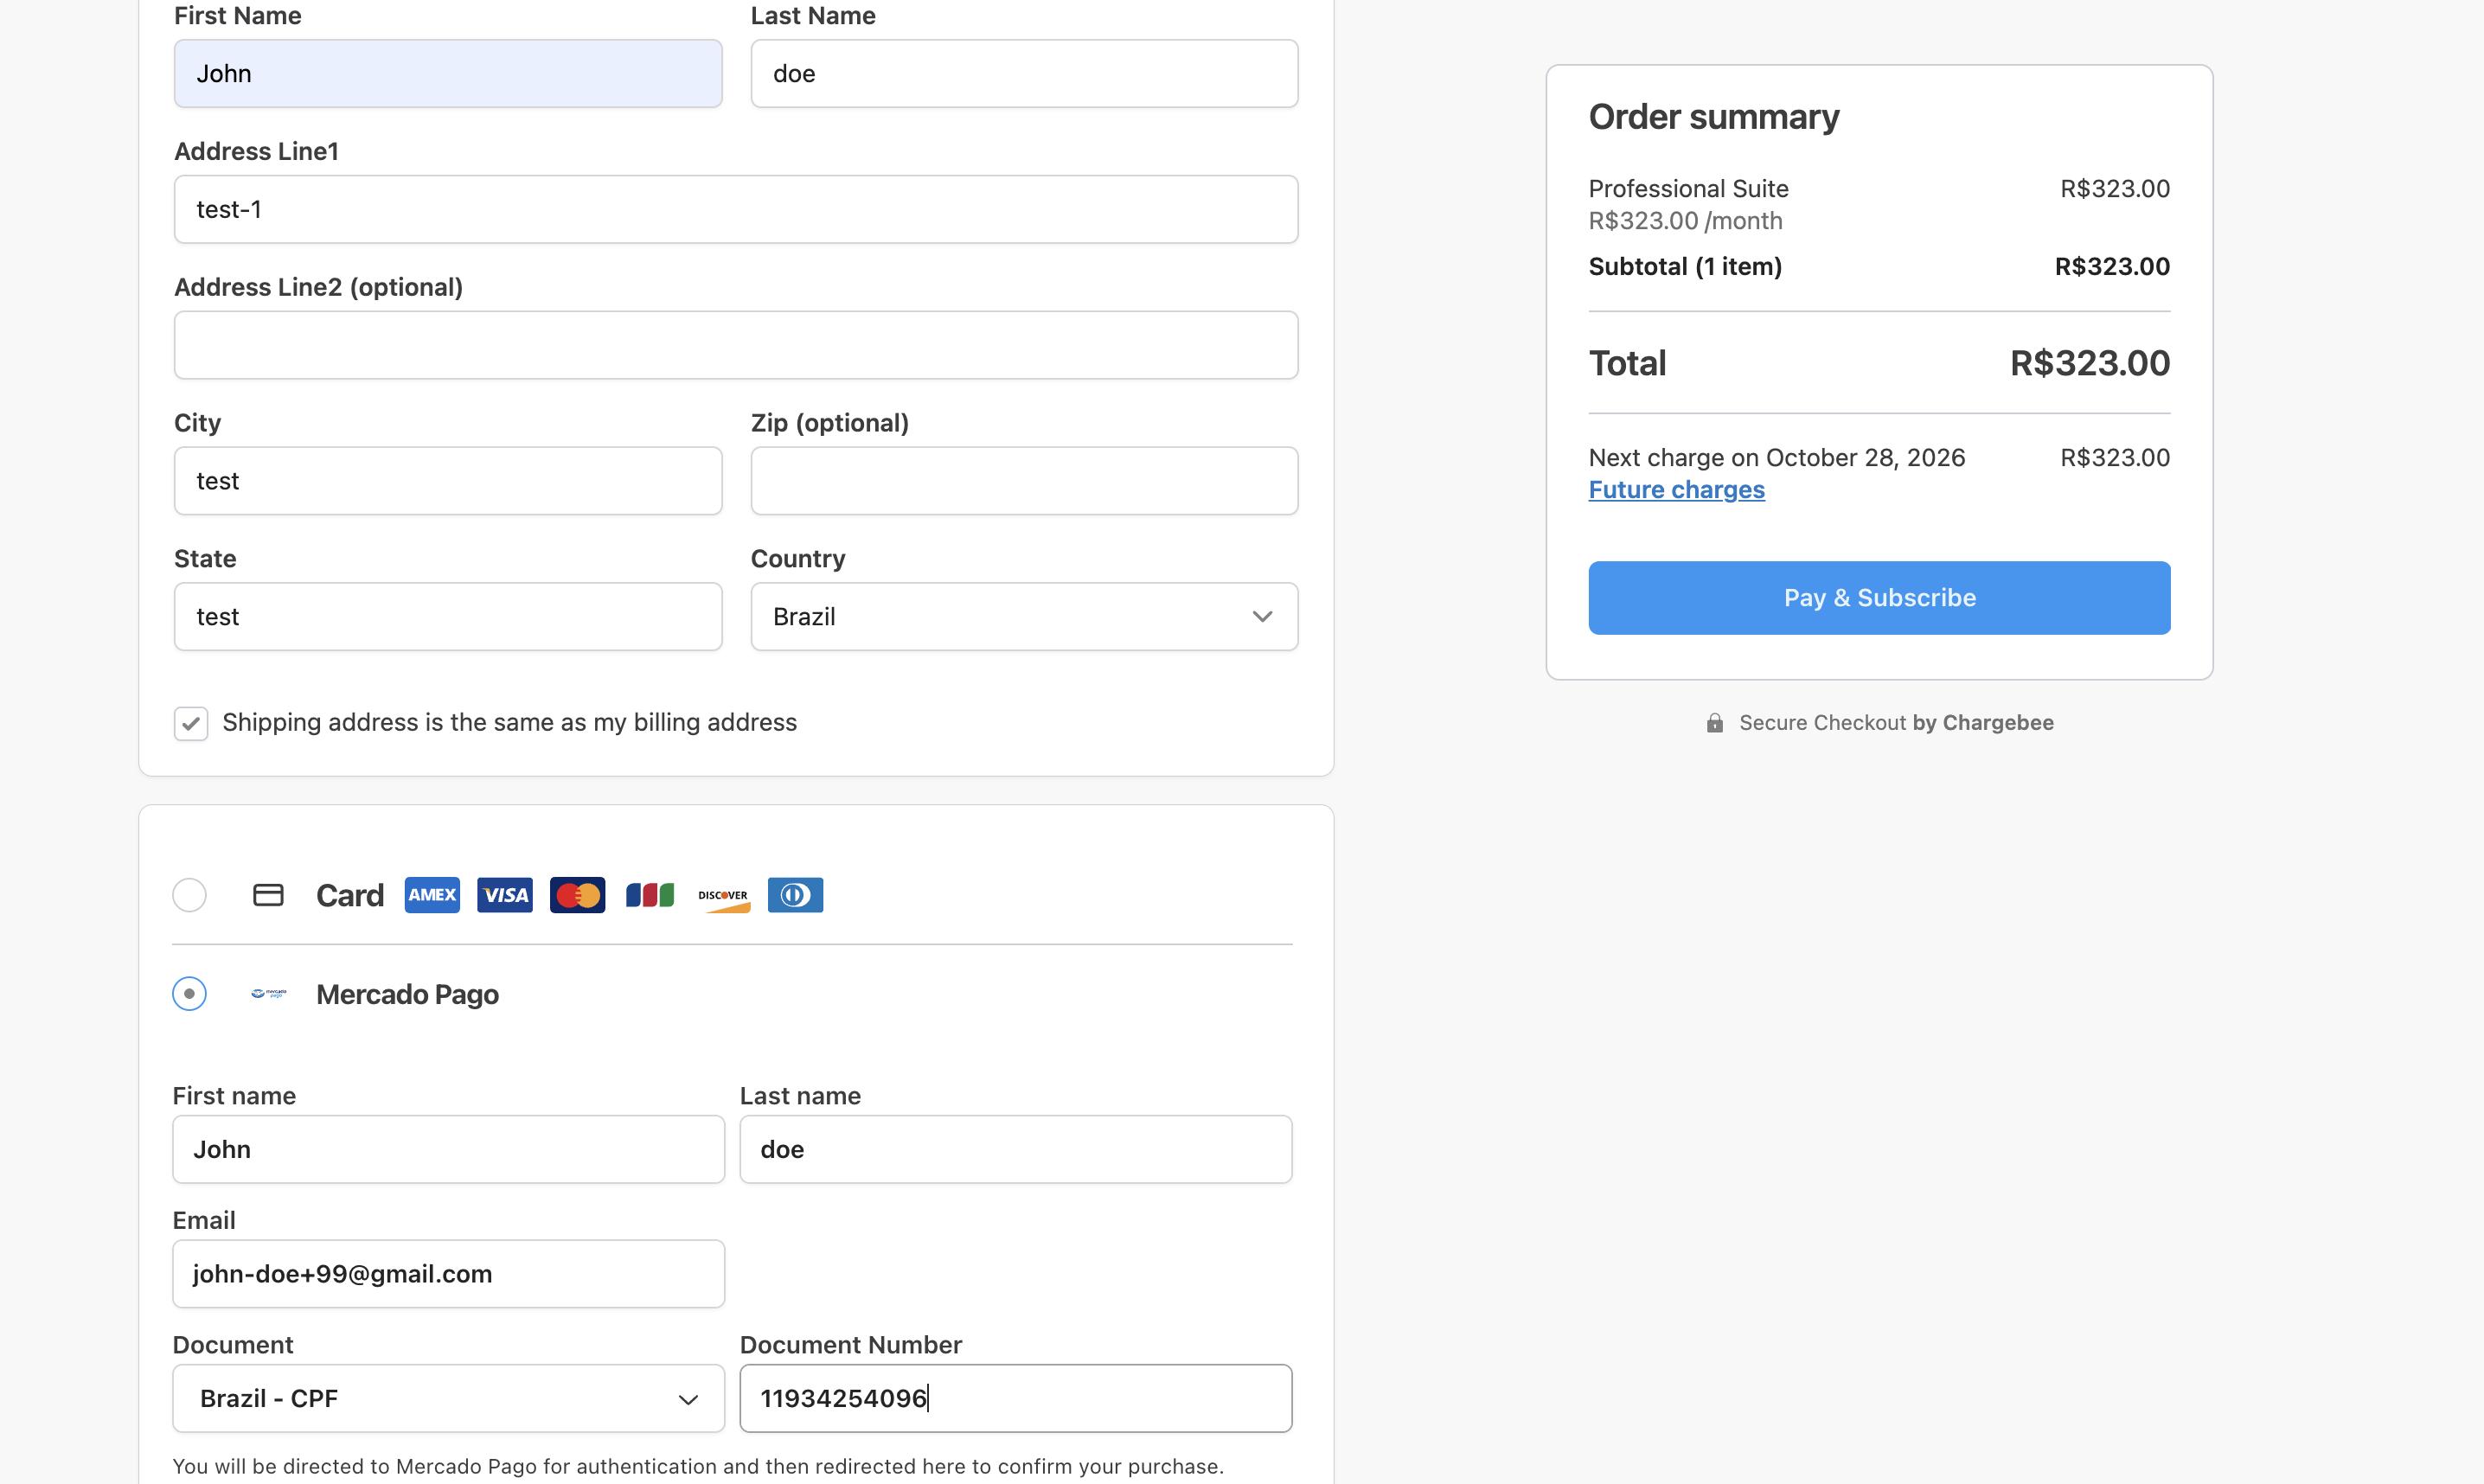The height and width of the screenshot is (1484, 2484).
Task: Click the Document Number field
Action: (x=1016, y=1399)
